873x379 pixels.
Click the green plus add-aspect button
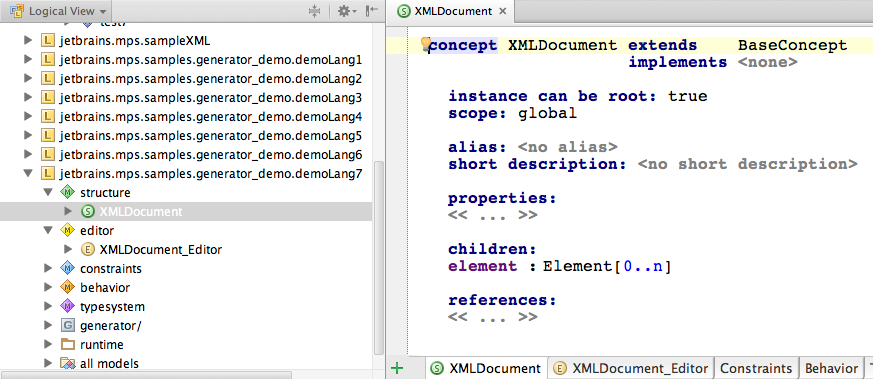397,368
